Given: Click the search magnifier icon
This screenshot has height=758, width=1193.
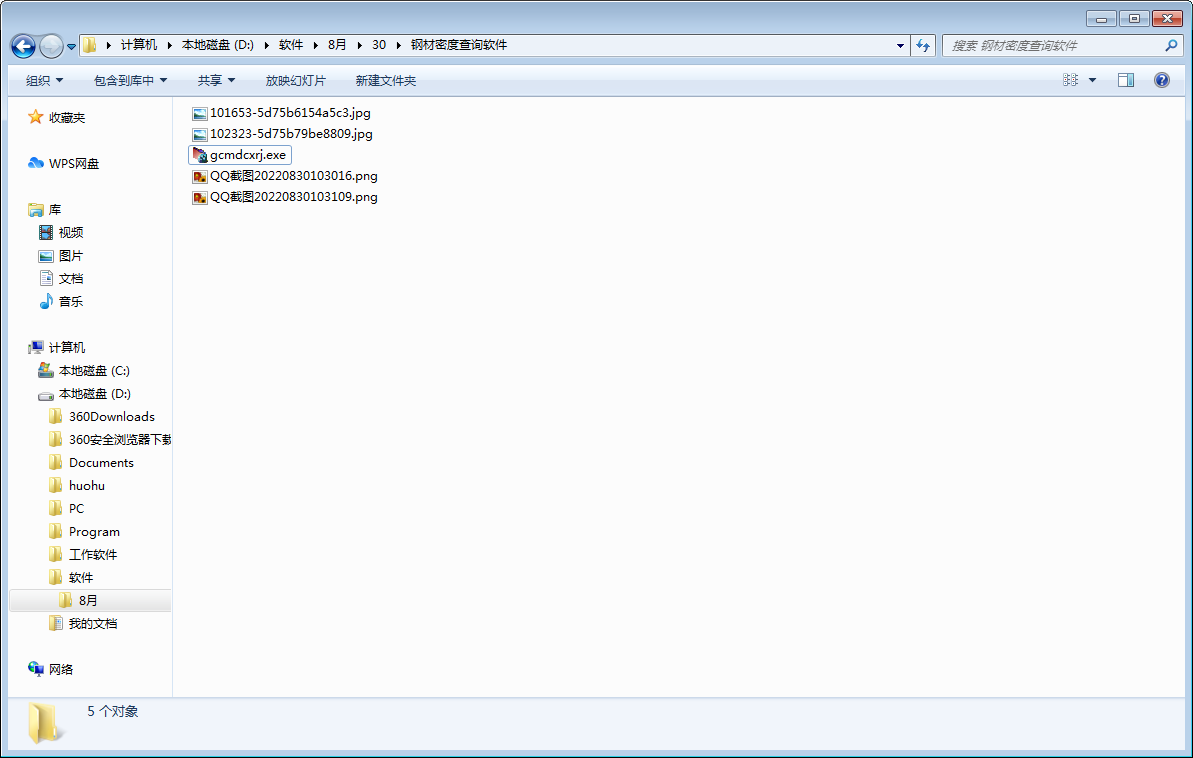Looking at the screenshot, I should [1171, 46].
